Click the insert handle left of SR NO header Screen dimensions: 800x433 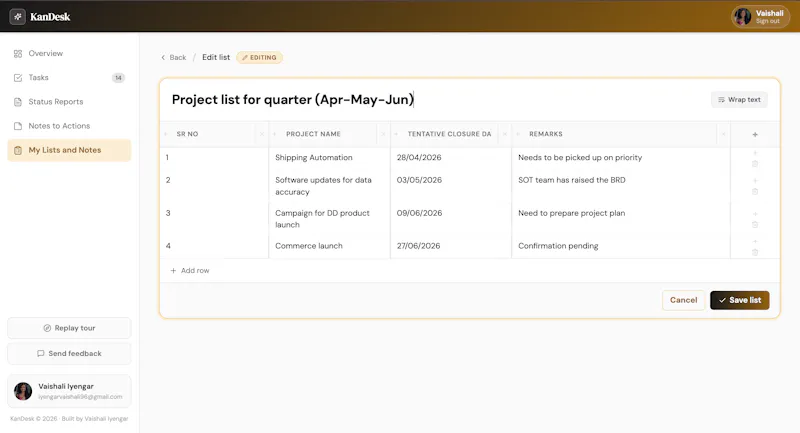click(165, 134)
